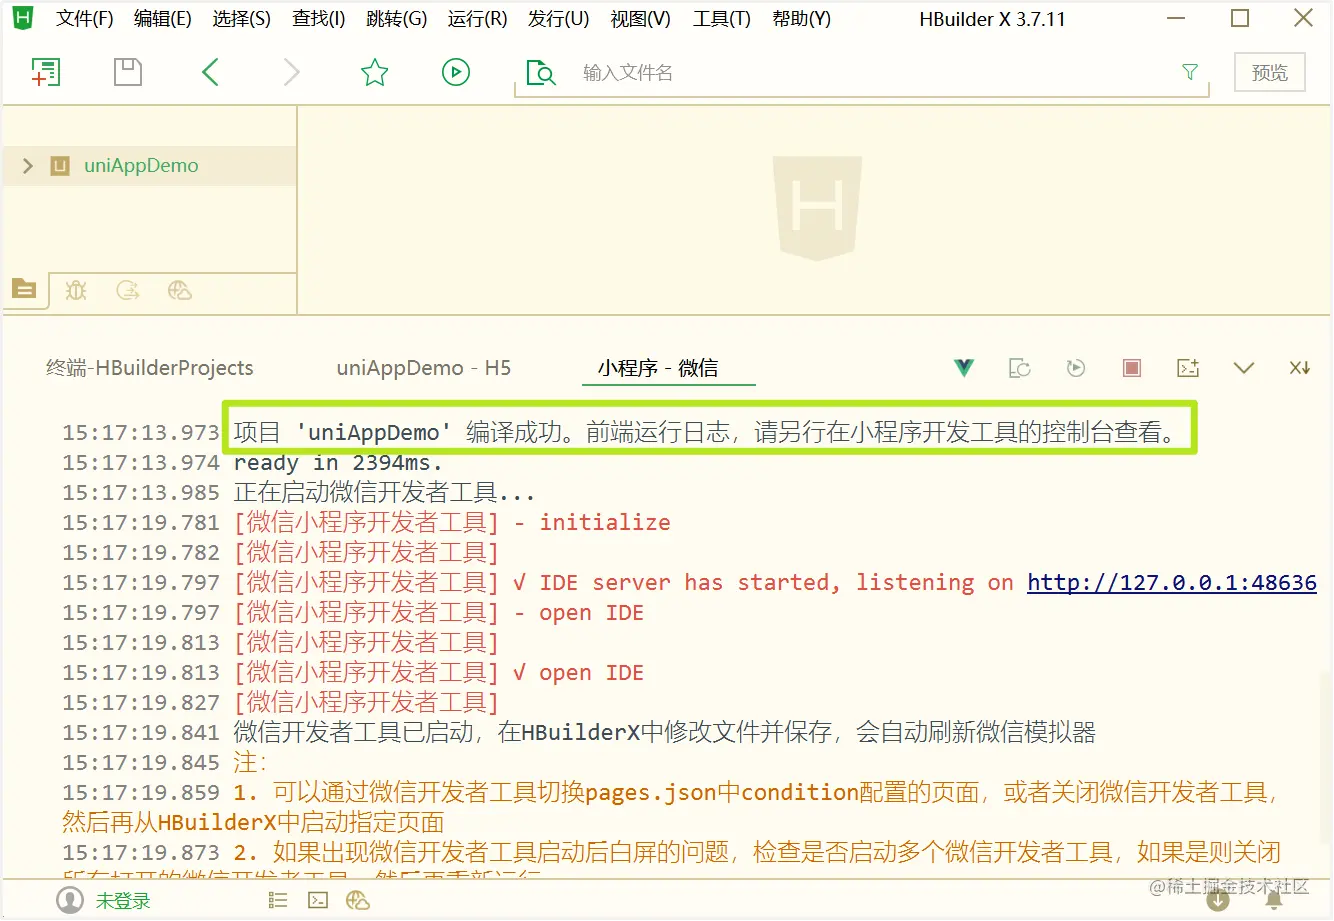Click the debug bug icon in sidebar
This screenshot has width=1334, height=921.
76,290
